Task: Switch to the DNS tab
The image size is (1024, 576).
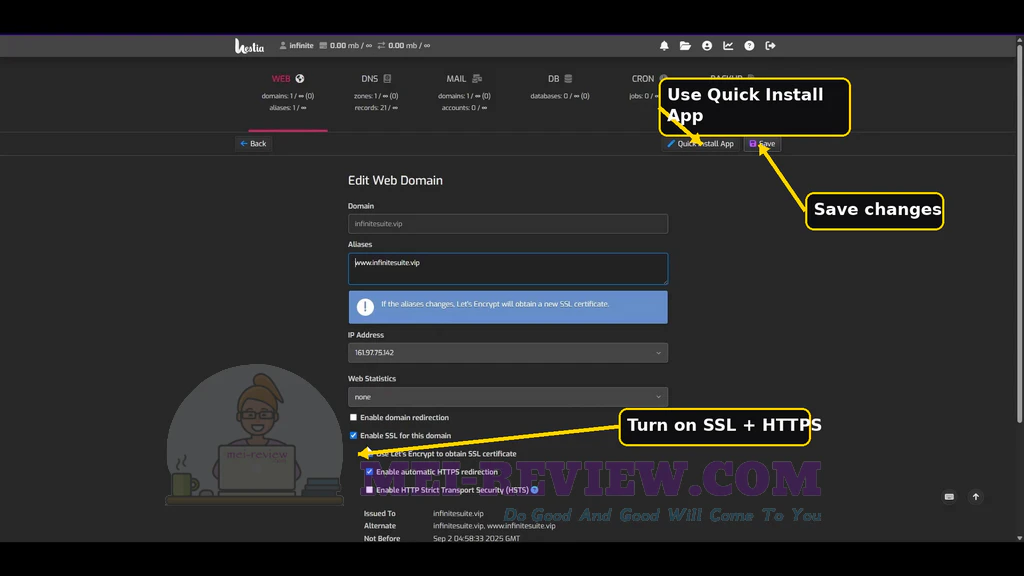Action: 376,93
